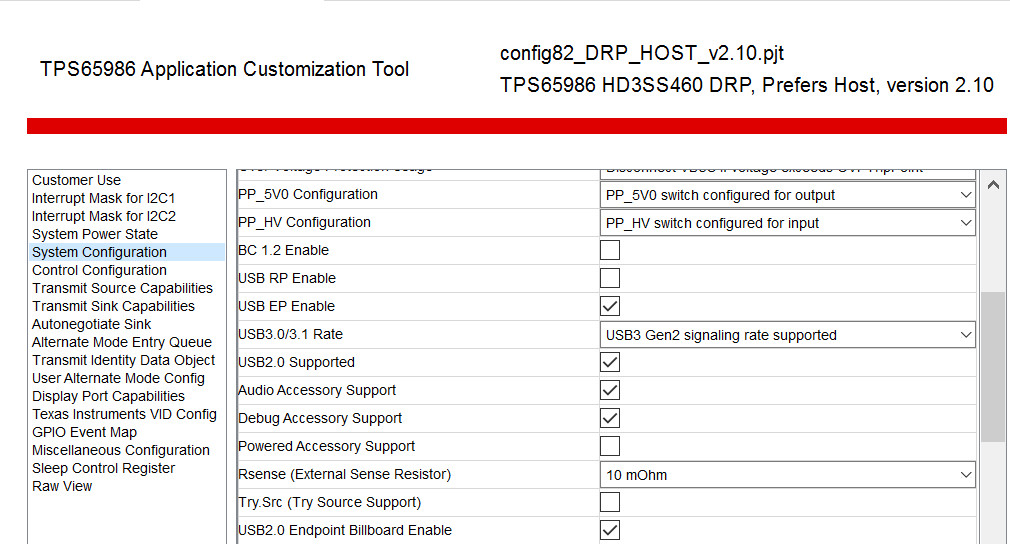Check the Try.Src Try Source Support box

pyautogui.click(x=609, y=502)
